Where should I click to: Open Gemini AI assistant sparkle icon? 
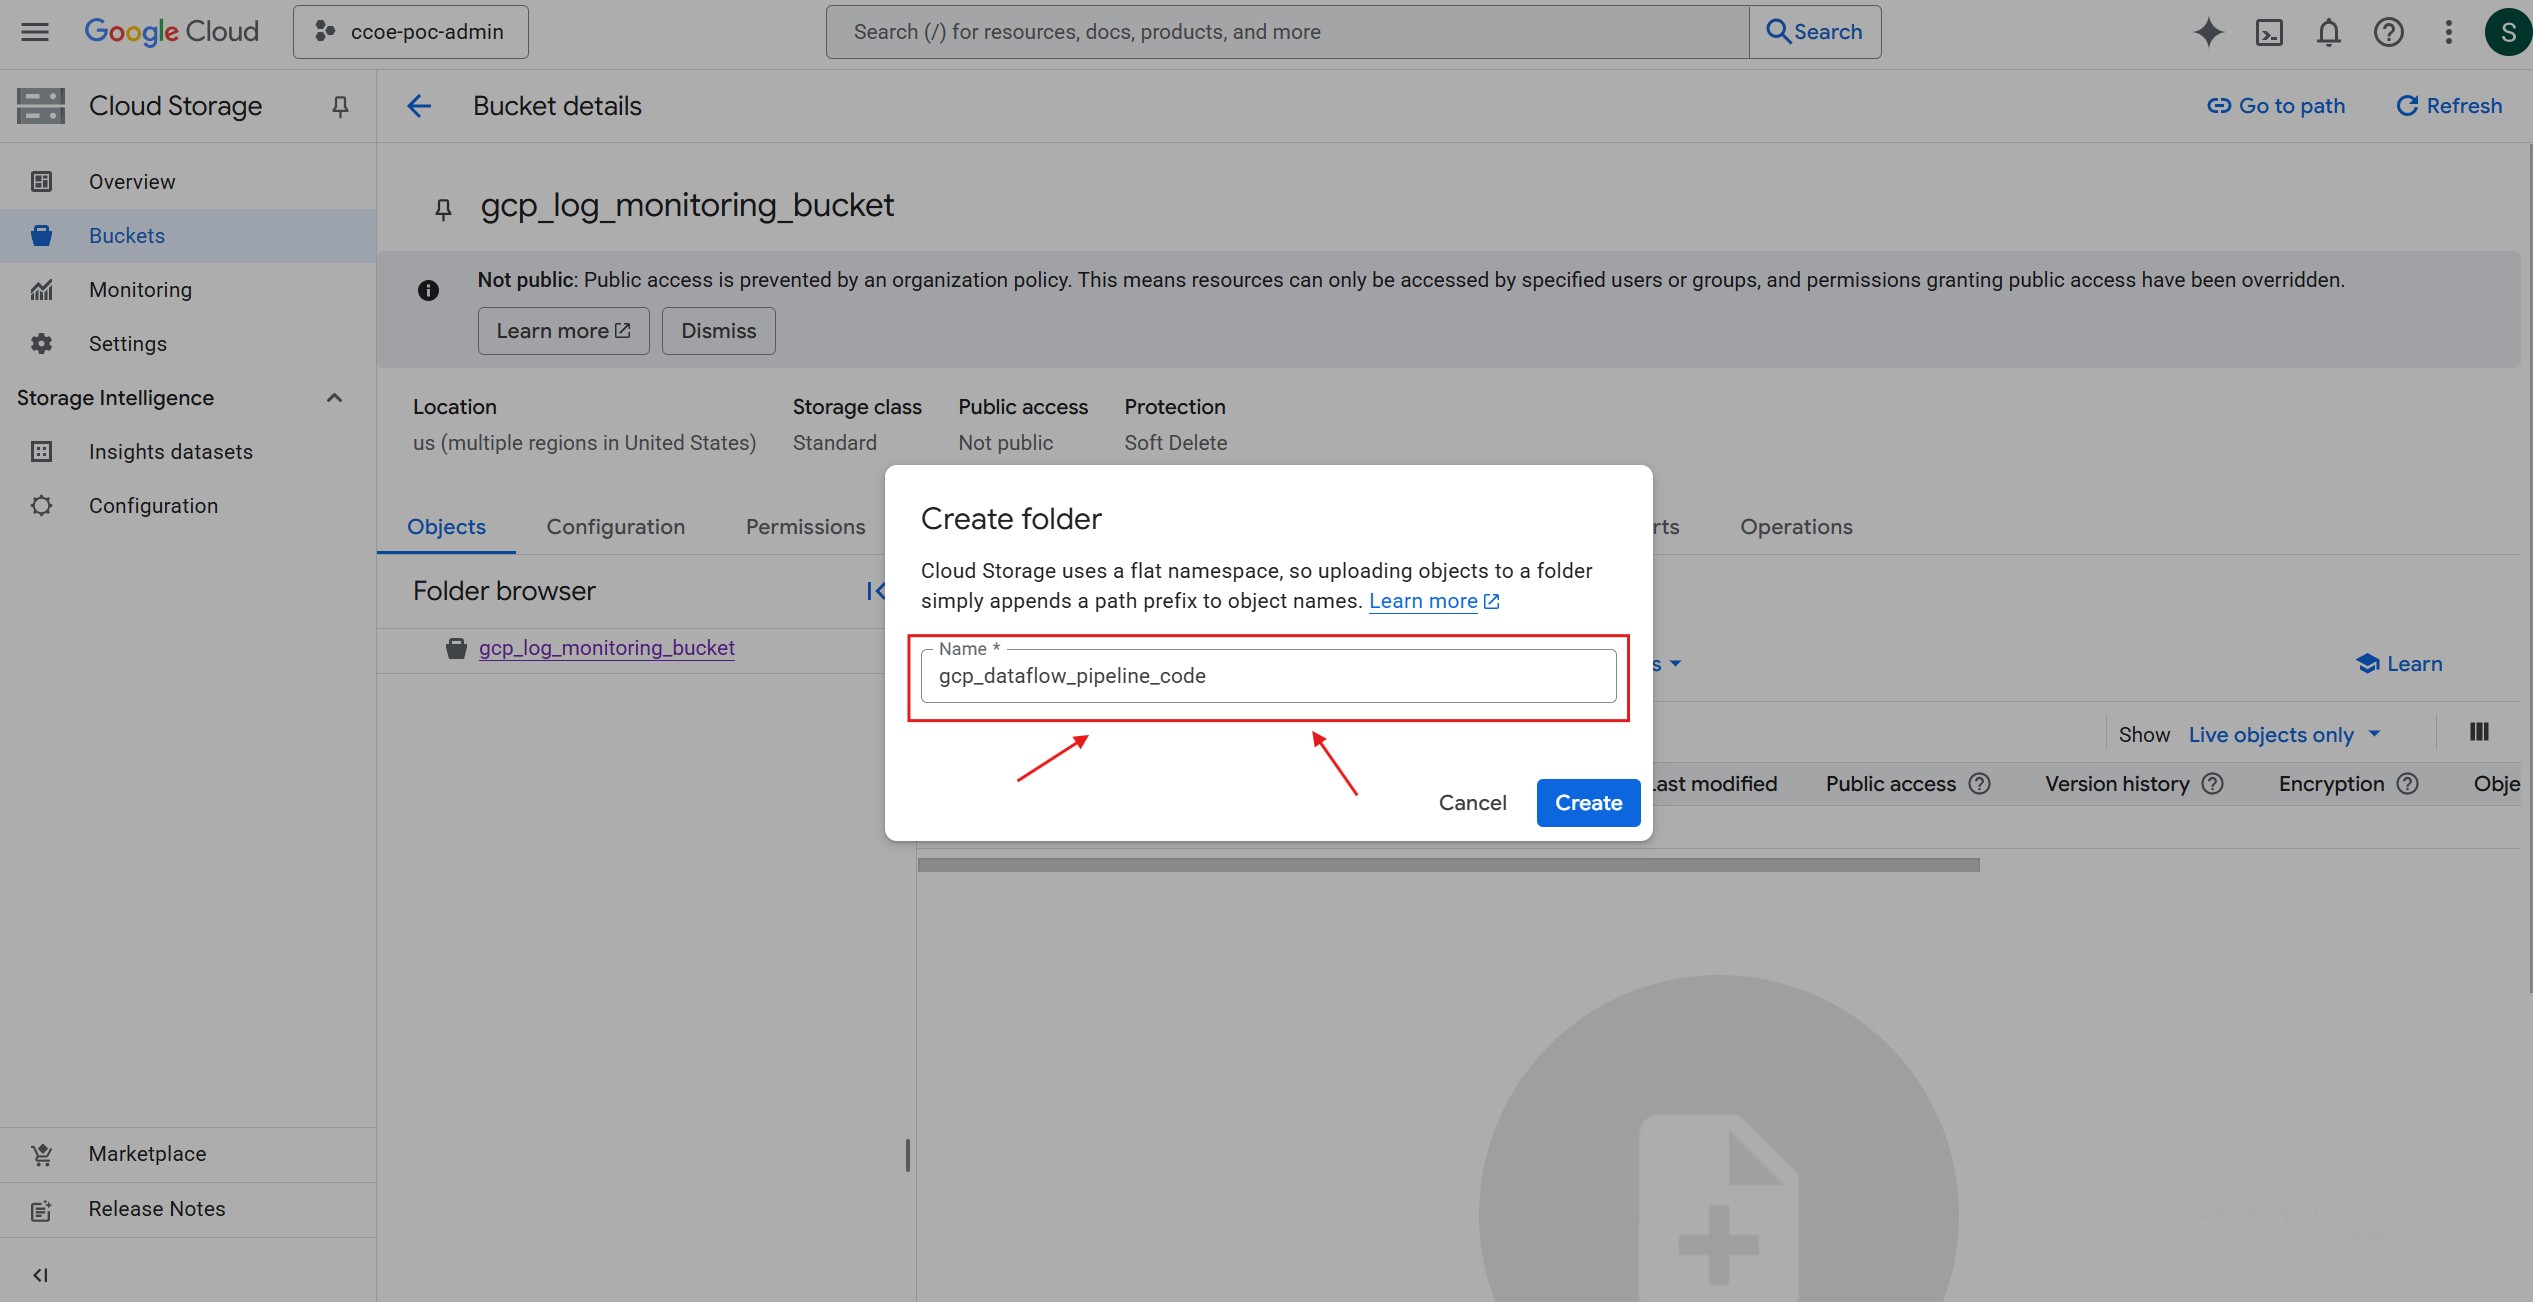click(x=2208, y=32)
